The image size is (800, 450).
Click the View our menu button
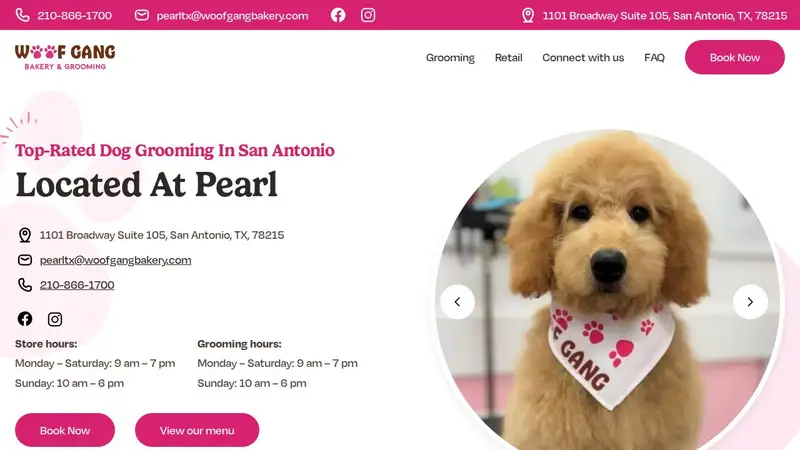pyautogui.click(x=197, y=430)
